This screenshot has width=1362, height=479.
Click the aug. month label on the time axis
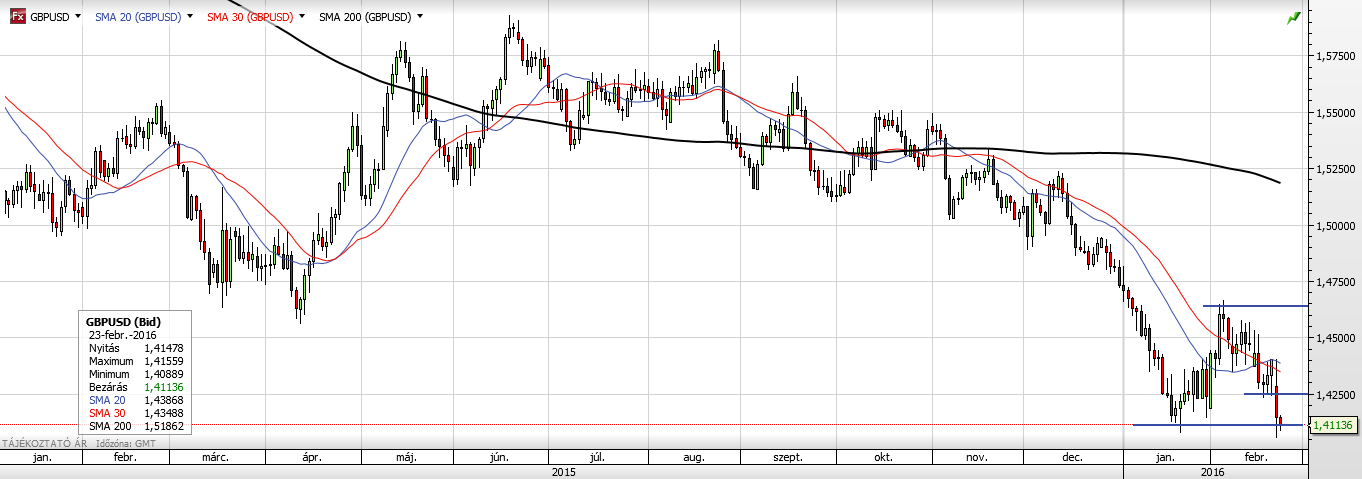point(693,457)
